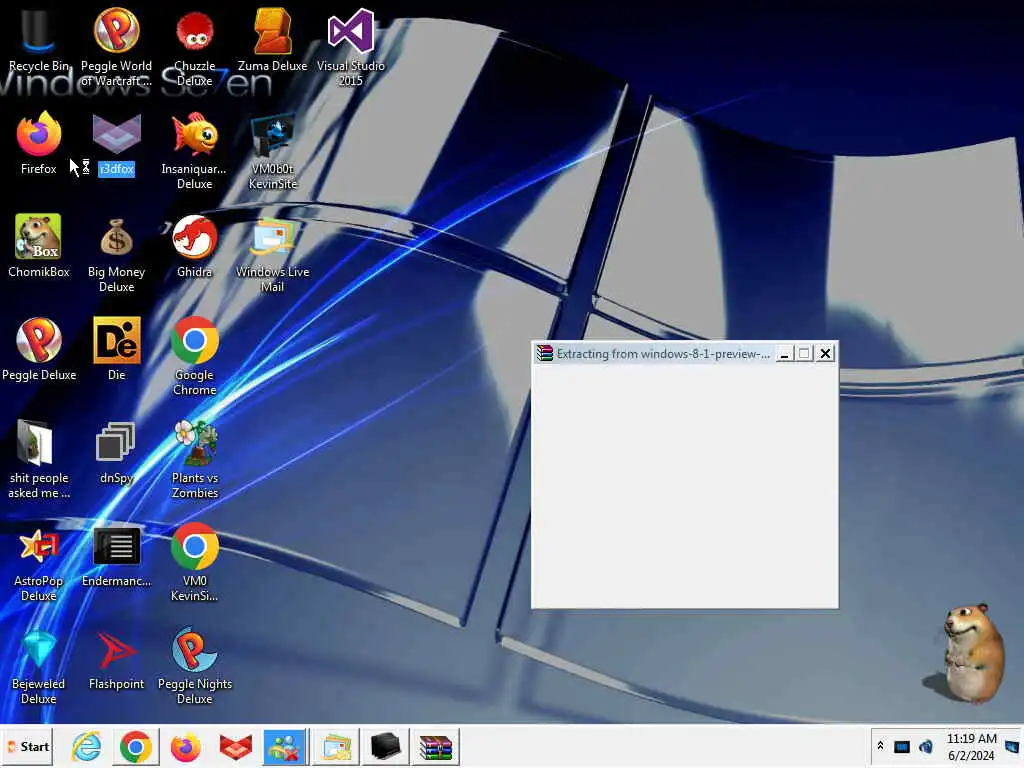This screenshot has height=768, width=1024.
Task: Open the ChomikBox desktop icon
Action: click(x=39, y=246)
